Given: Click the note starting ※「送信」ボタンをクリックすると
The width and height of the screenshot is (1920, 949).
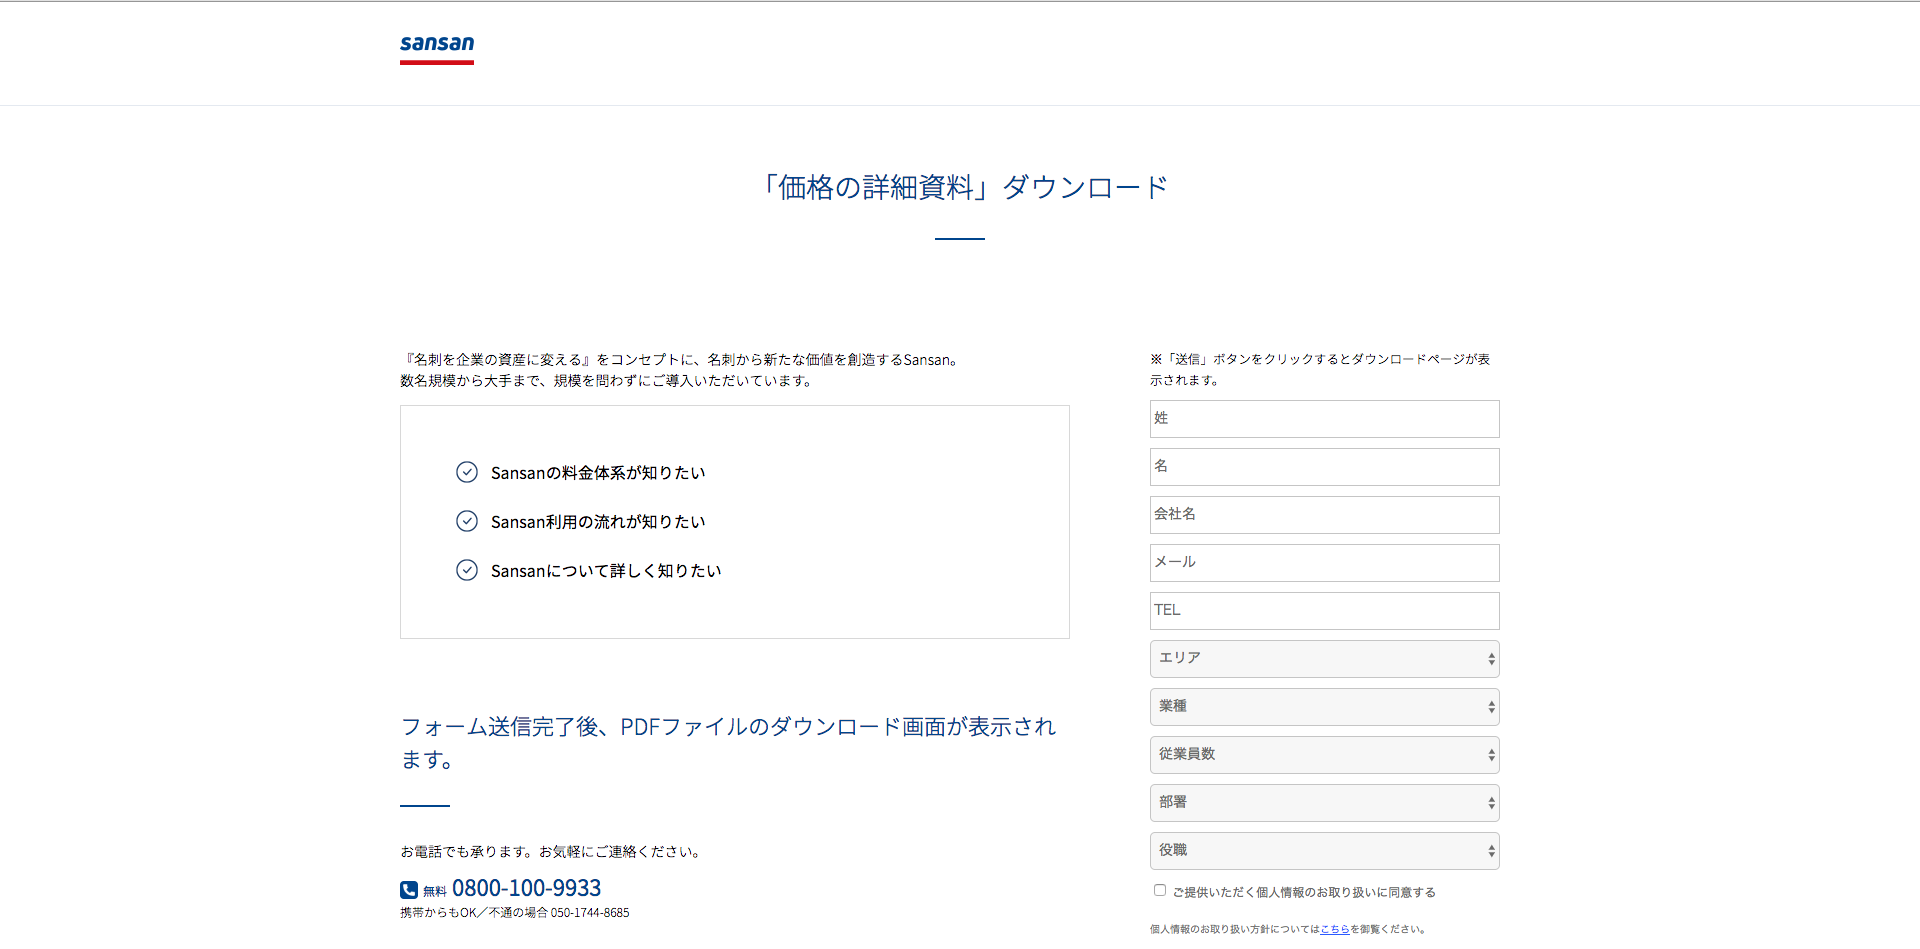Looking at the screenshot, I should pos(1320,369).
